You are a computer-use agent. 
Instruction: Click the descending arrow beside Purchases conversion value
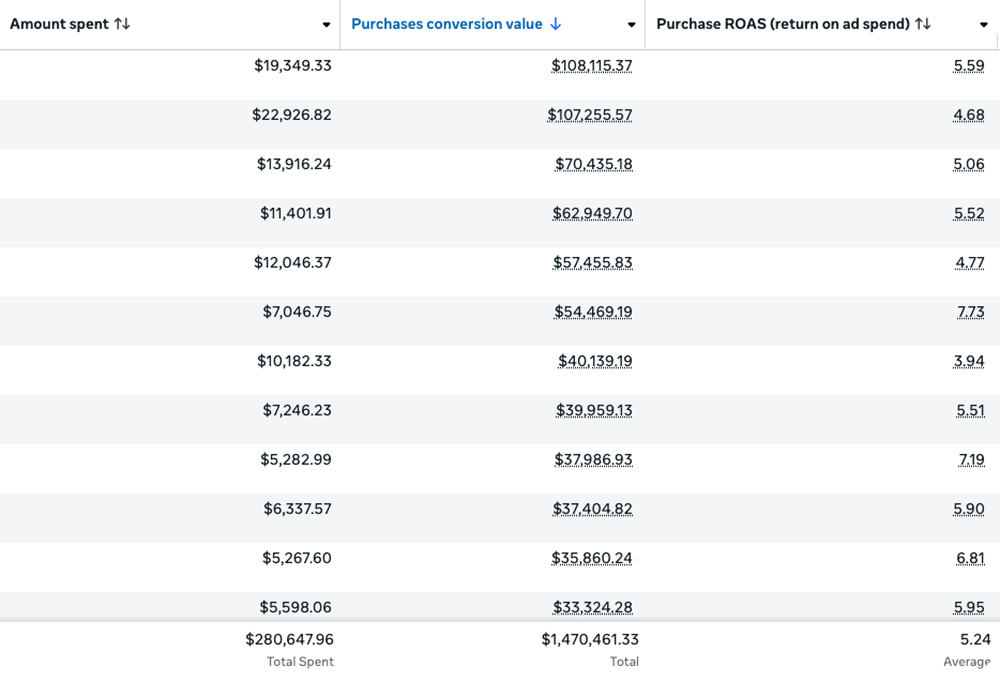[556, 24]
